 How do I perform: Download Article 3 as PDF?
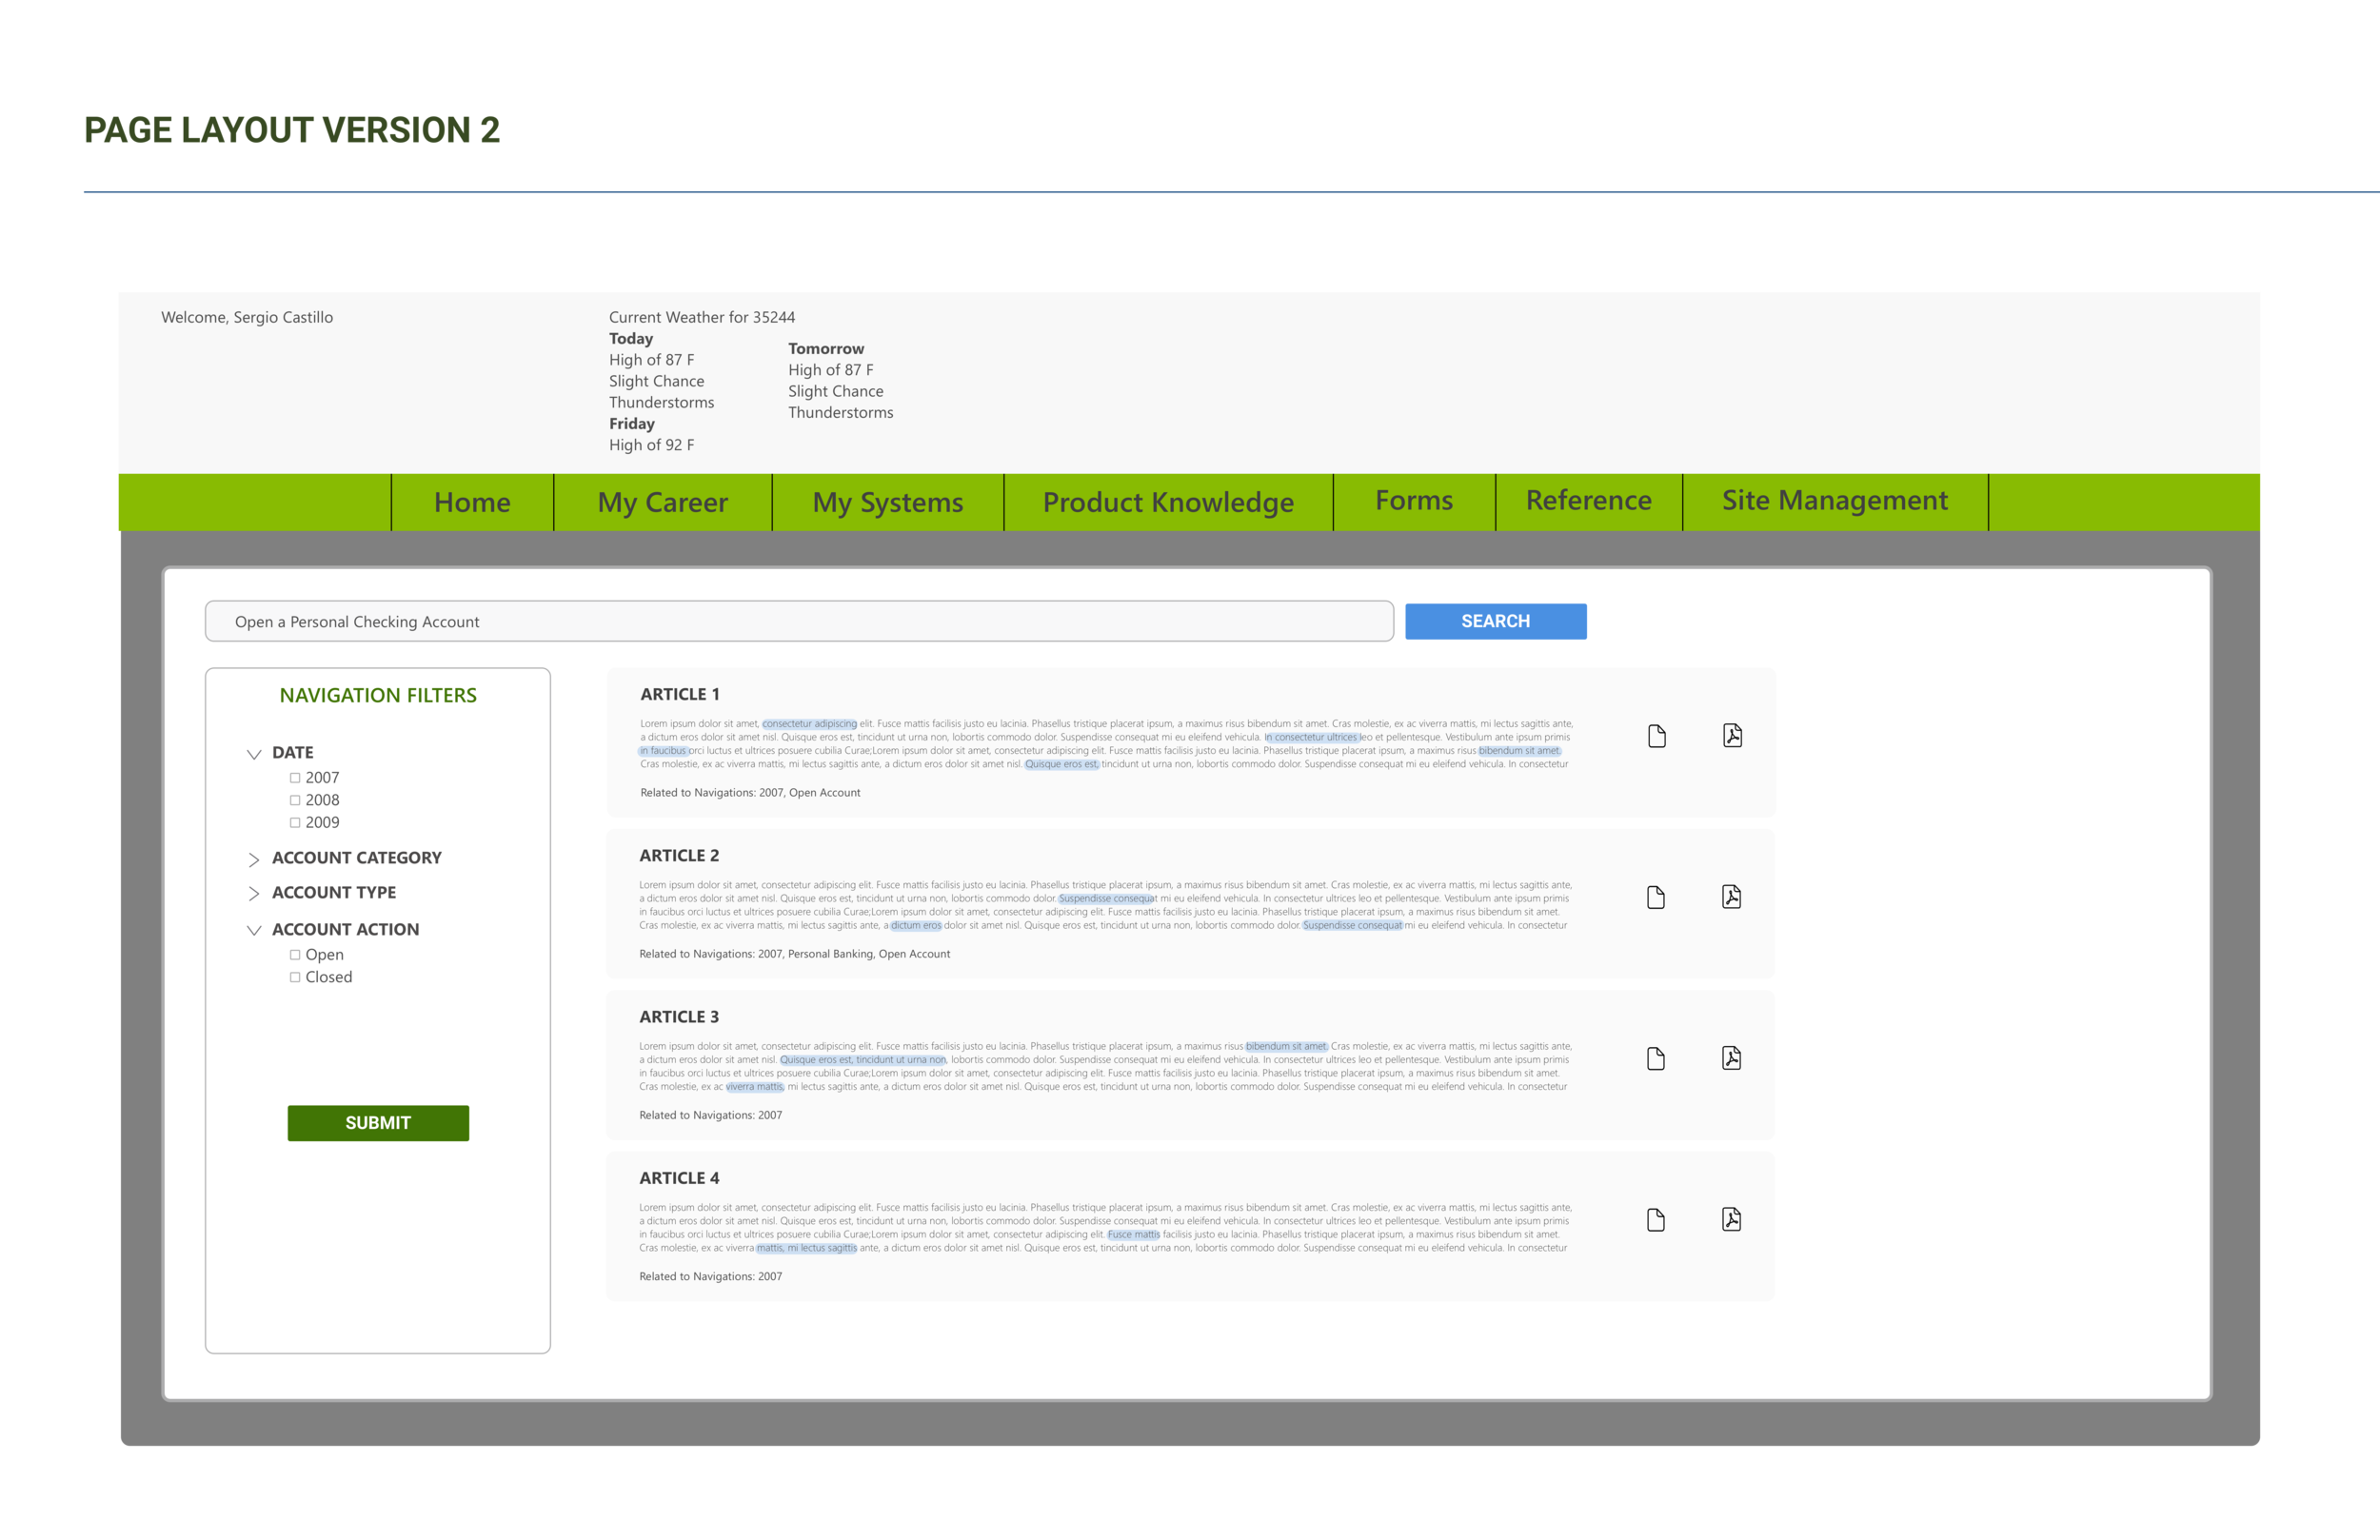1732,1058
